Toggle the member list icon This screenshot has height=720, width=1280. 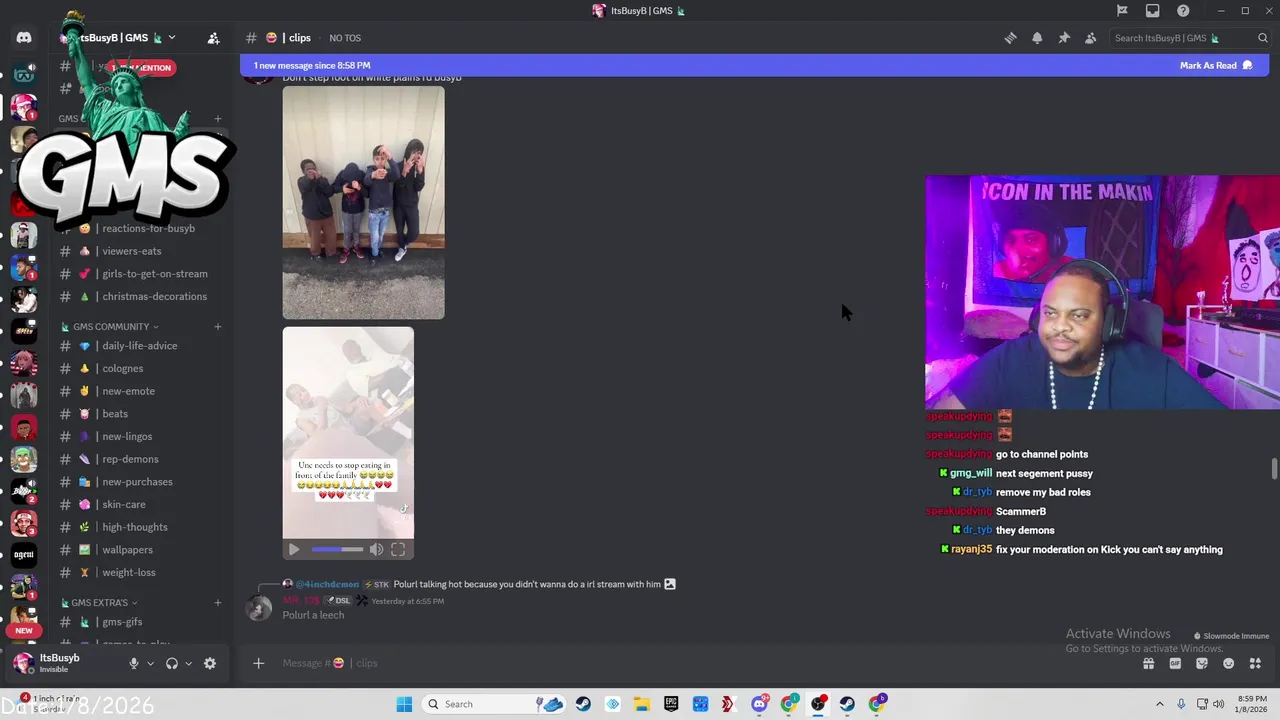coord(1091,38)
